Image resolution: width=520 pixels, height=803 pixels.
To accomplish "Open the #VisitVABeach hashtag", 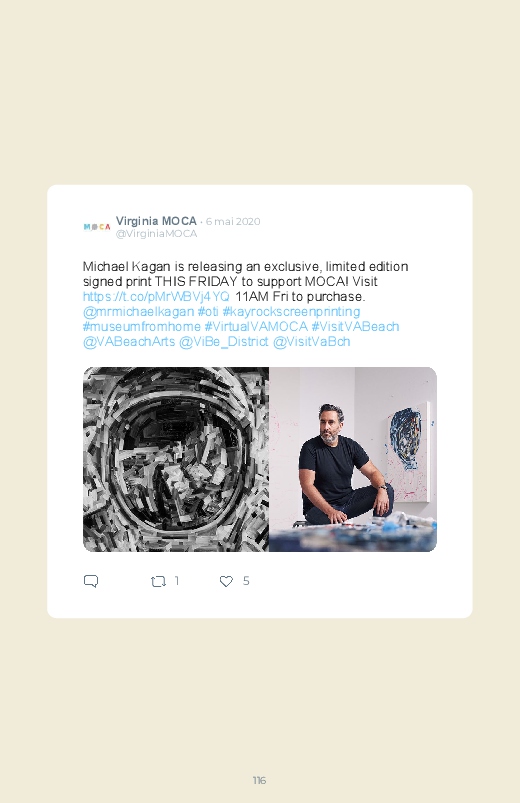I will pyautogui.click(x=356, y=326).
